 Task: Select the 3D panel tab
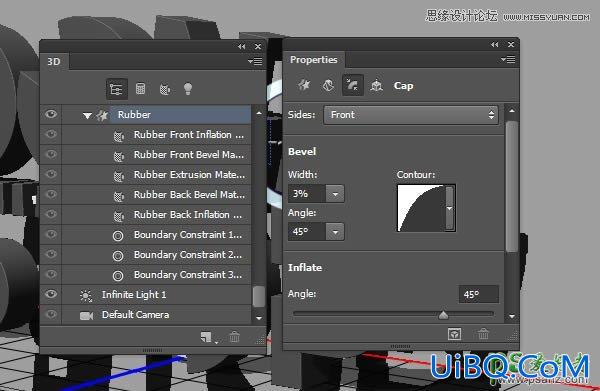[x=54, y=62]
